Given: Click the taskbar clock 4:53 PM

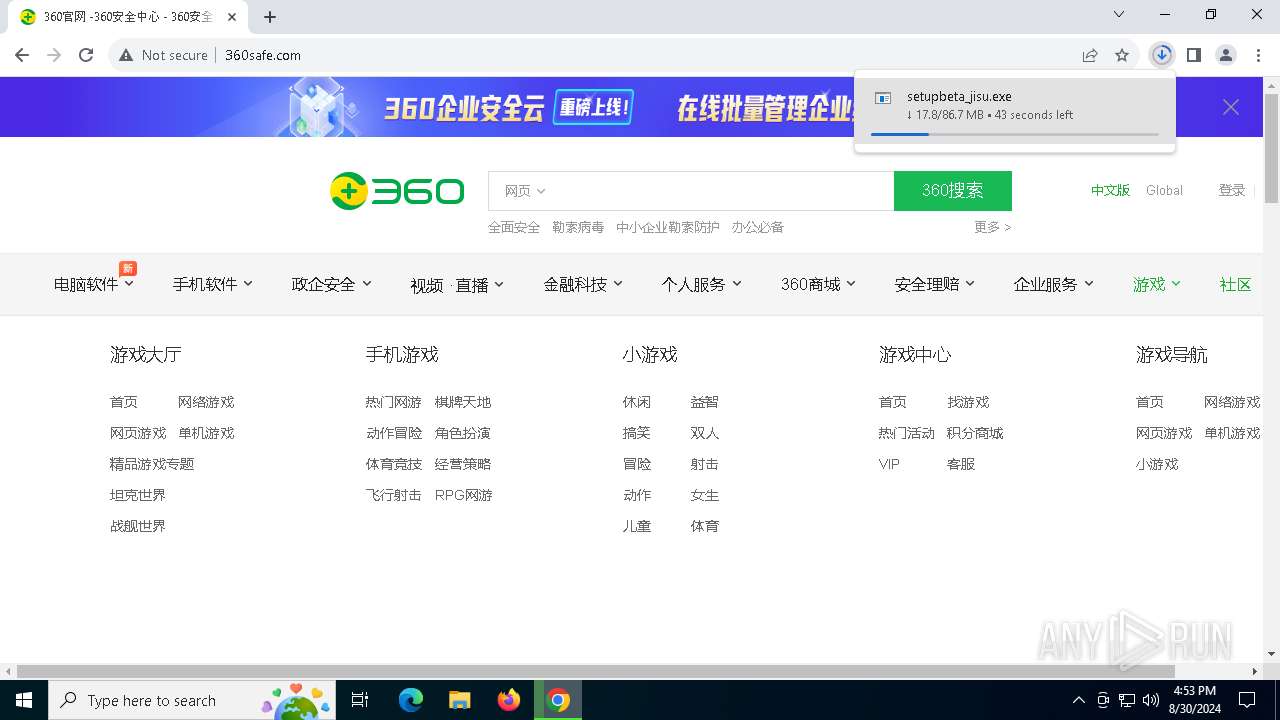Looking at the screenshot, I should (1195, 691).
